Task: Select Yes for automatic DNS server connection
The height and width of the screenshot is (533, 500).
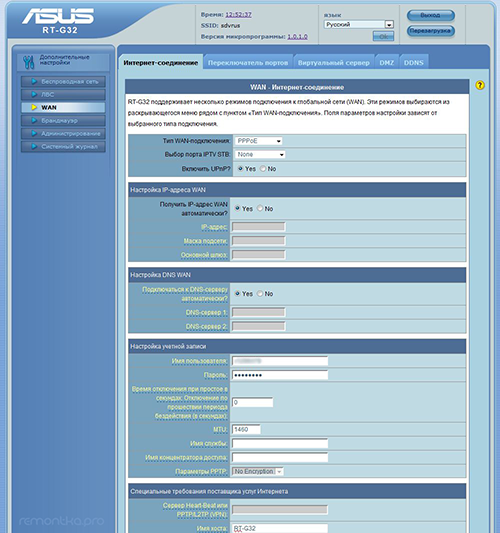Action: (237, 293)
